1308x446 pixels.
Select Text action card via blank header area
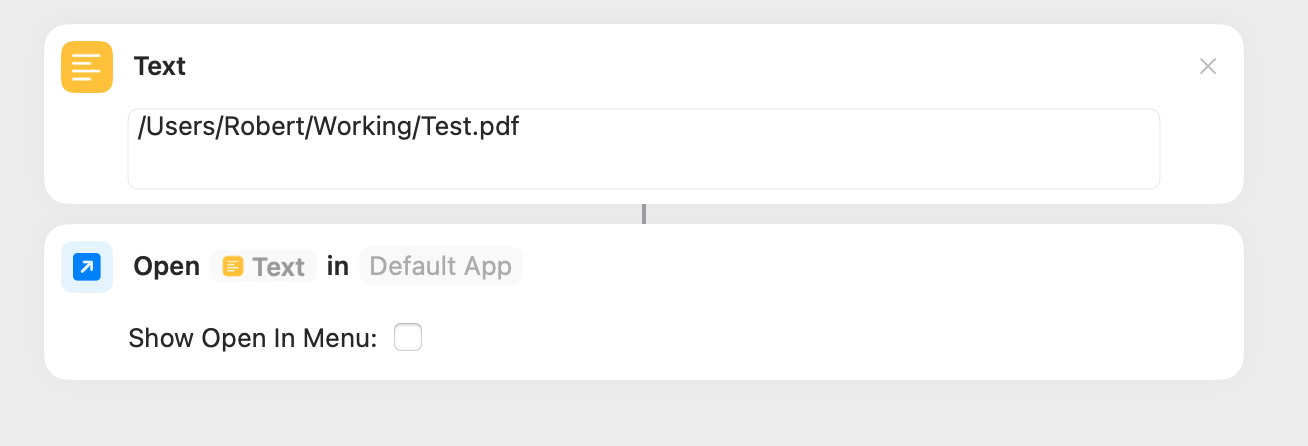tap(690, 67)
